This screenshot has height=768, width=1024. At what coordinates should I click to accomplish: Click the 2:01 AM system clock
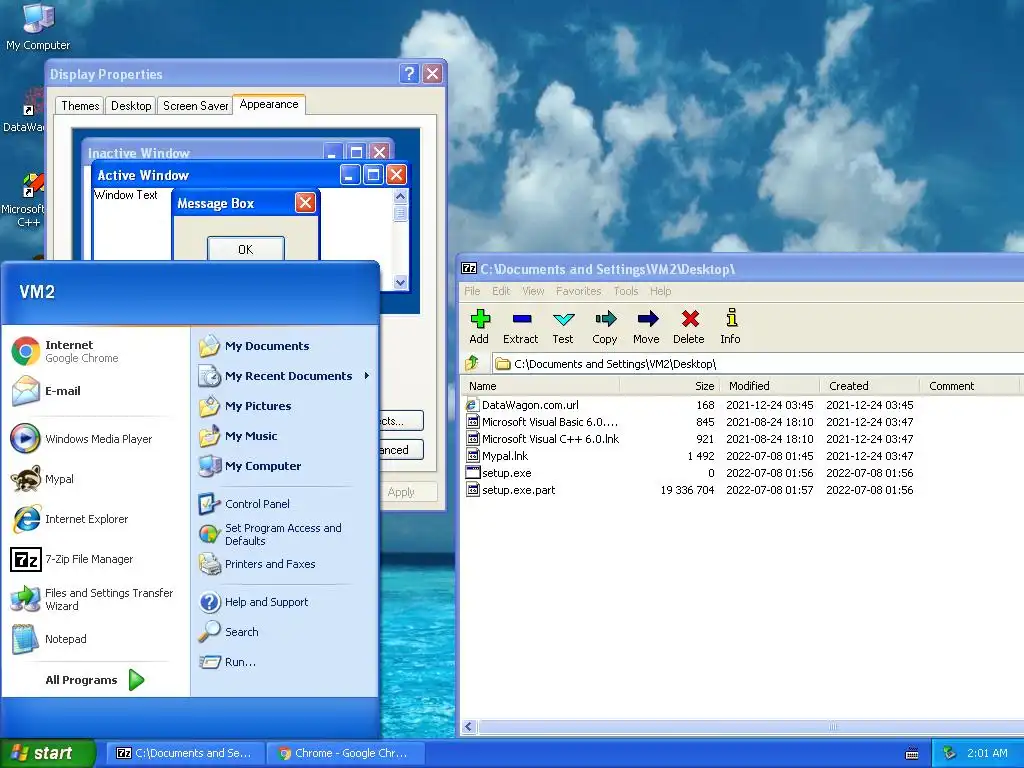[987, 753]
